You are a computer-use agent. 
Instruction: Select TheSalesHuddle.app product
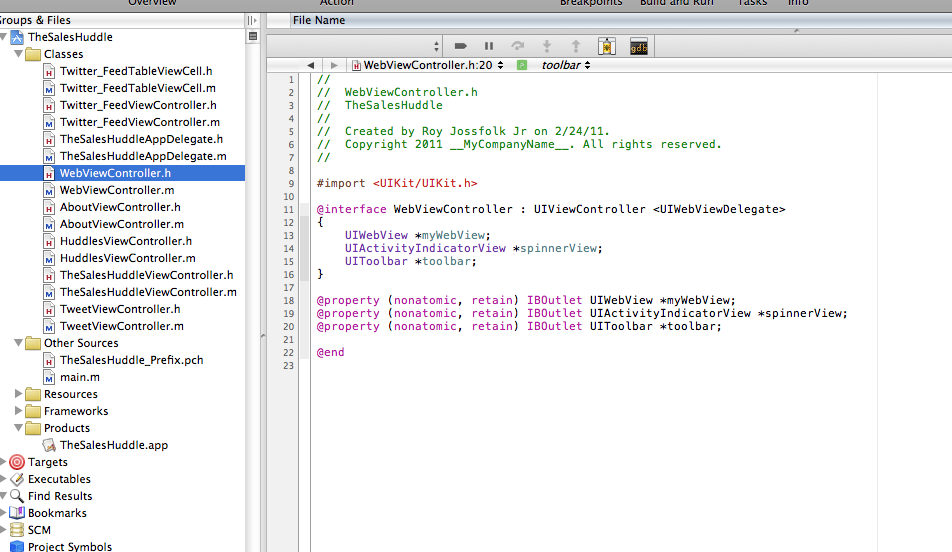click(x=114, y=445)
